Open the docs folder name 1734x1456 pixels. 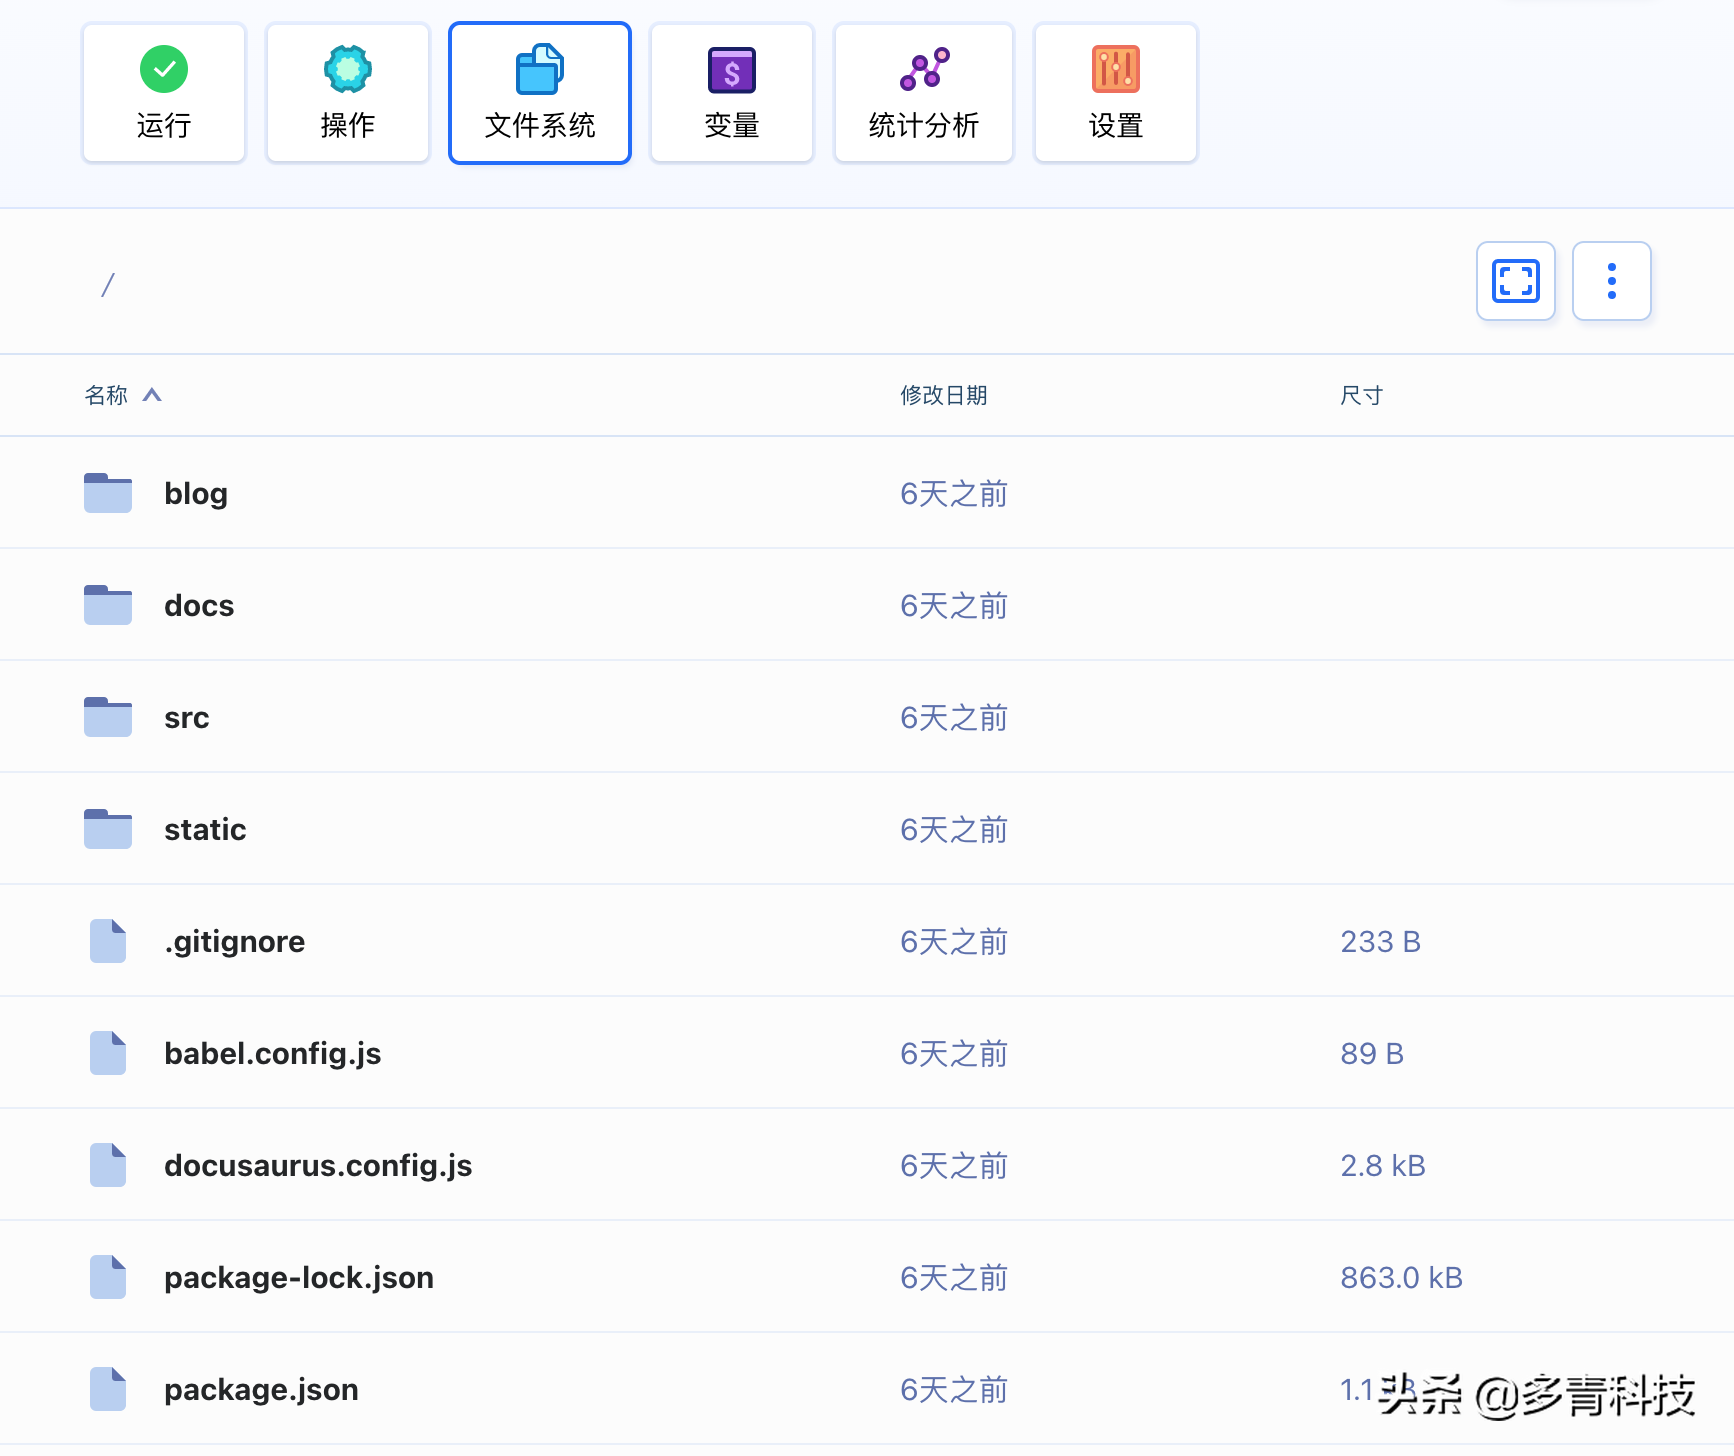pos(199,605)
